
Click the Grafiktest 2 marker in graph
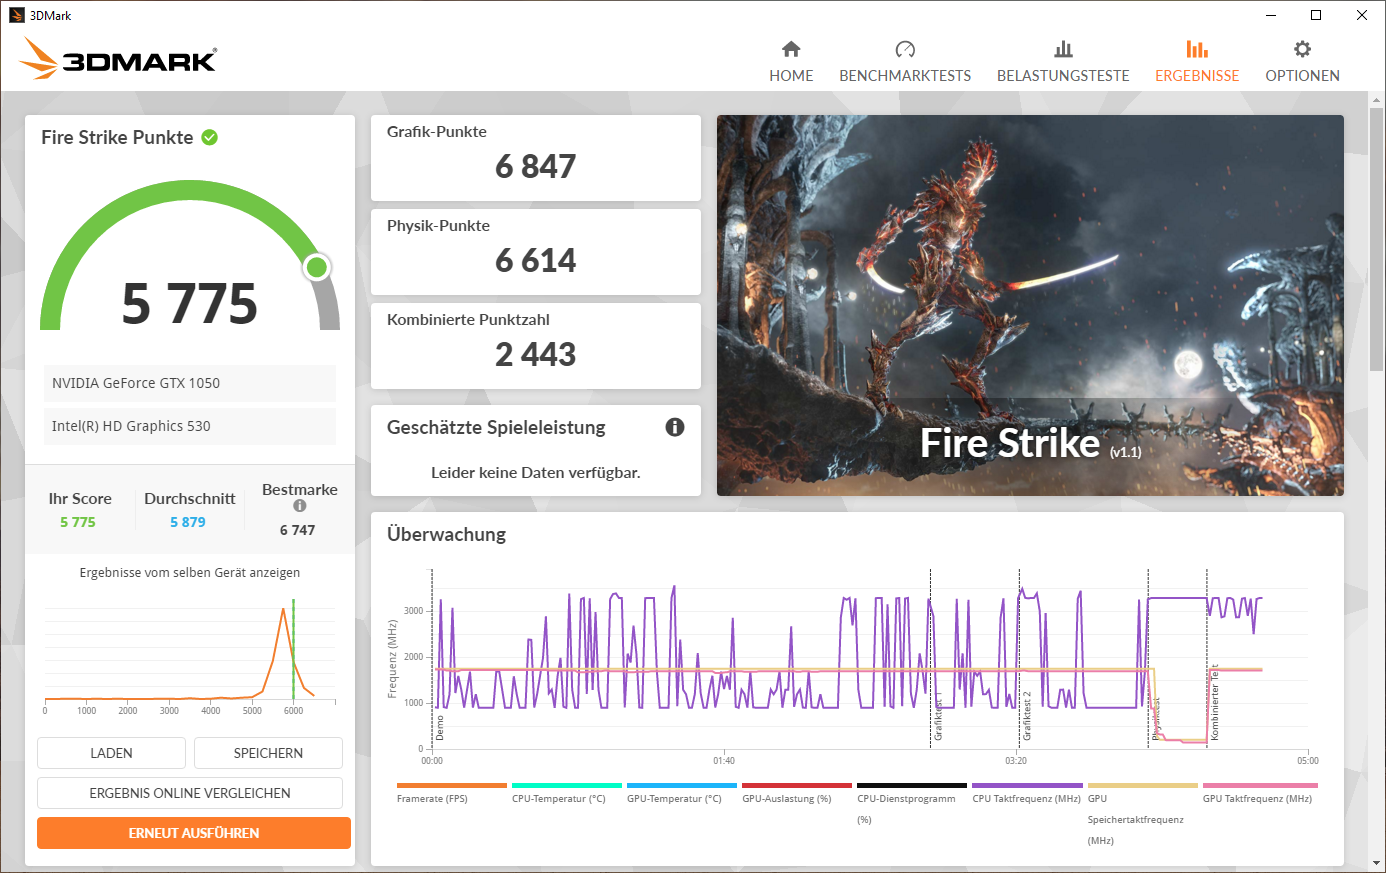[x=1027, y=716]
